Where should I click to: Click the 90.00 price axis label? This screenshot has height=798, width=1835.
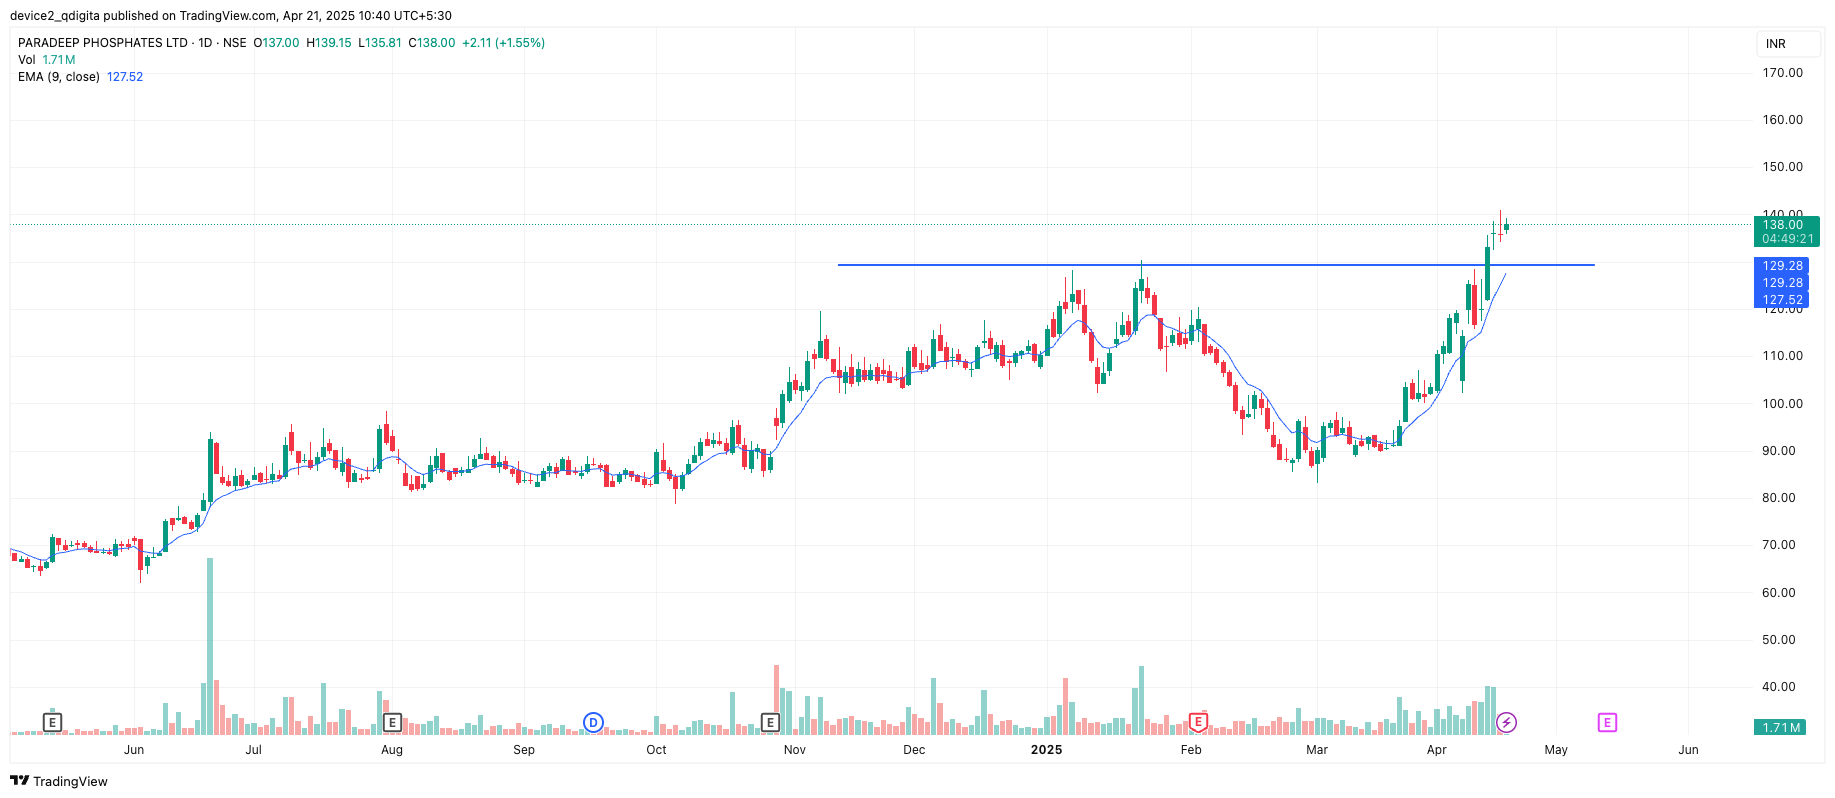[1779, 451]
